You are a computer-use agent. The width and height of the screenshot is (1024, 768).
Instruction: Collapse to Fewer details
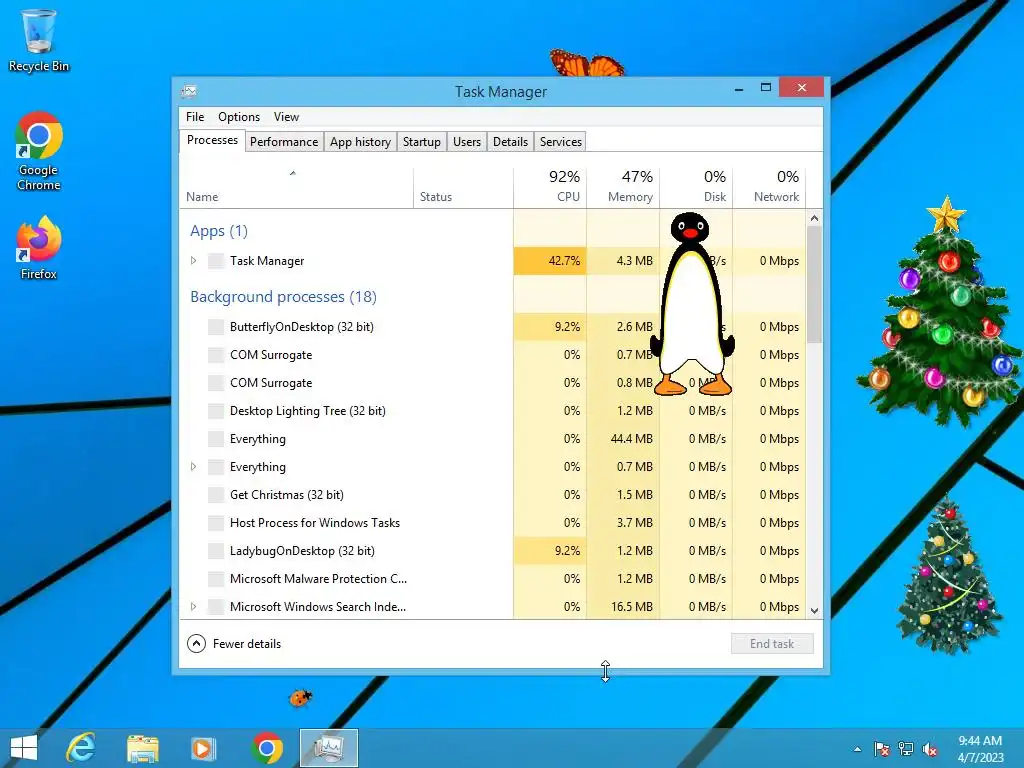click(x=234, y=644)
